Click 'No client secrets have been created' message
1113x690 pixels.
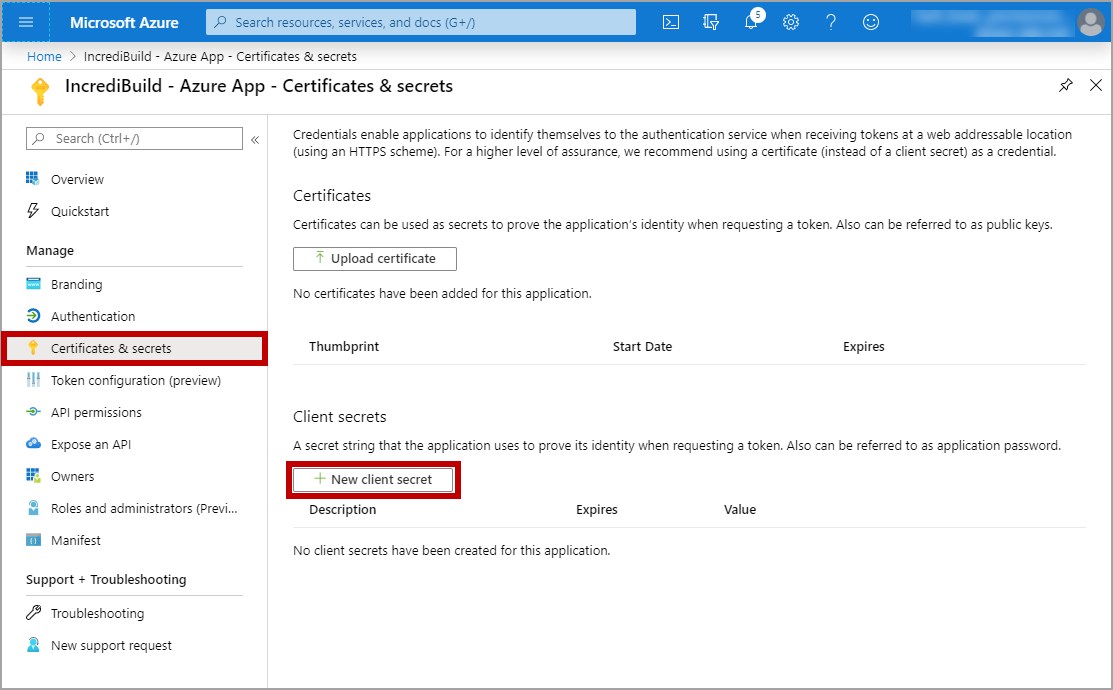[451, 550]
